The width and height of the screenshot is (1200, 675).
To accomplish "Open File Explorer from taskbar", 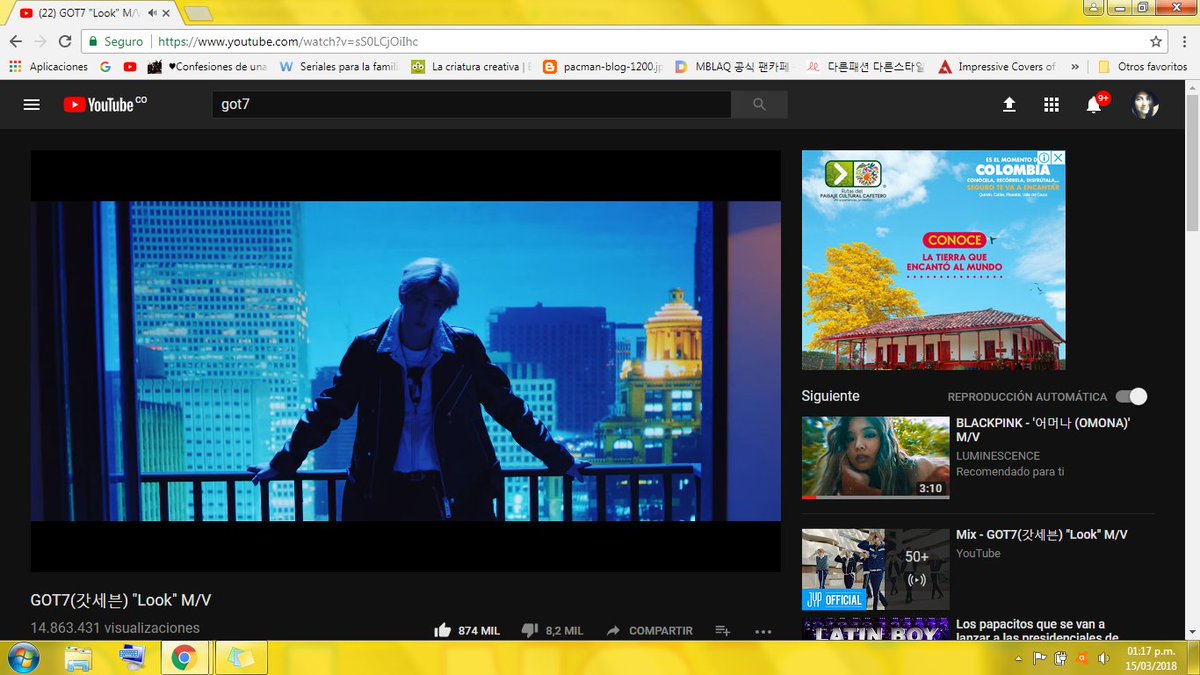I will coord(78,658).
